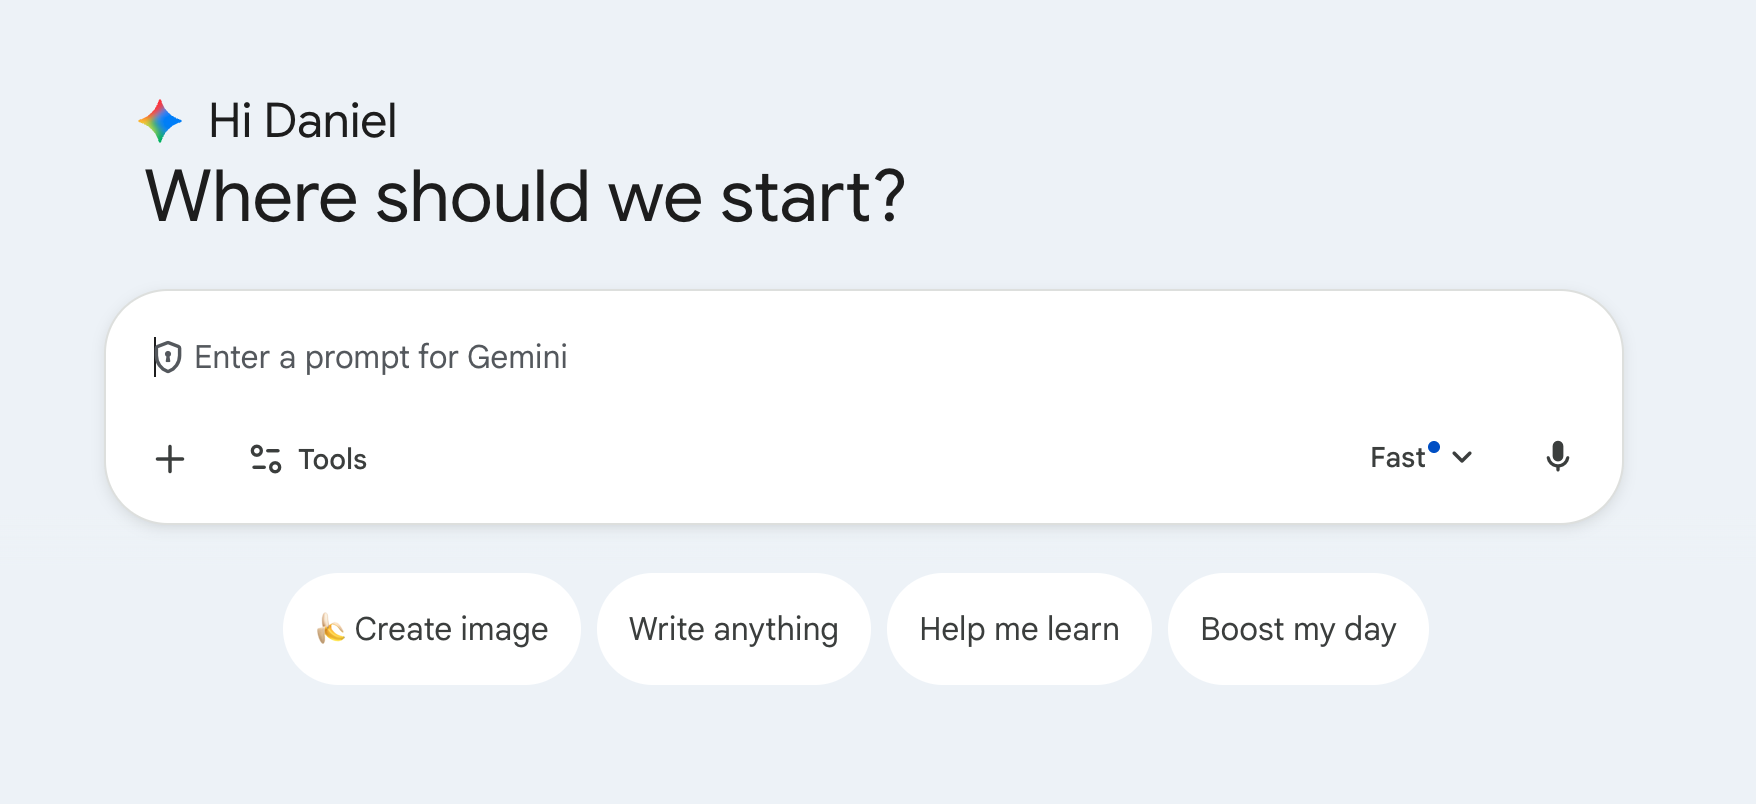This screenshot has width=1756, height=804.
Task: Open the Fast model picker
Action: tap(1398, 458)
